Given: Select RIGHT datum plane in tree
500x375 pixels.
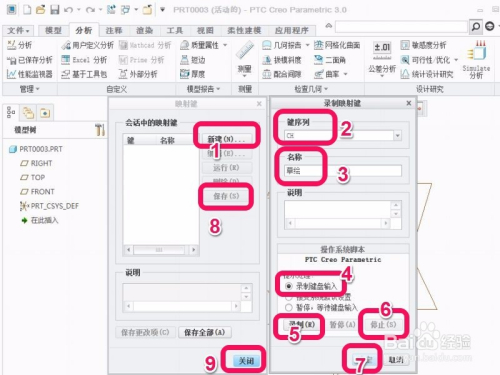Looking at the screenshot, I should click(x=36, y=163).
